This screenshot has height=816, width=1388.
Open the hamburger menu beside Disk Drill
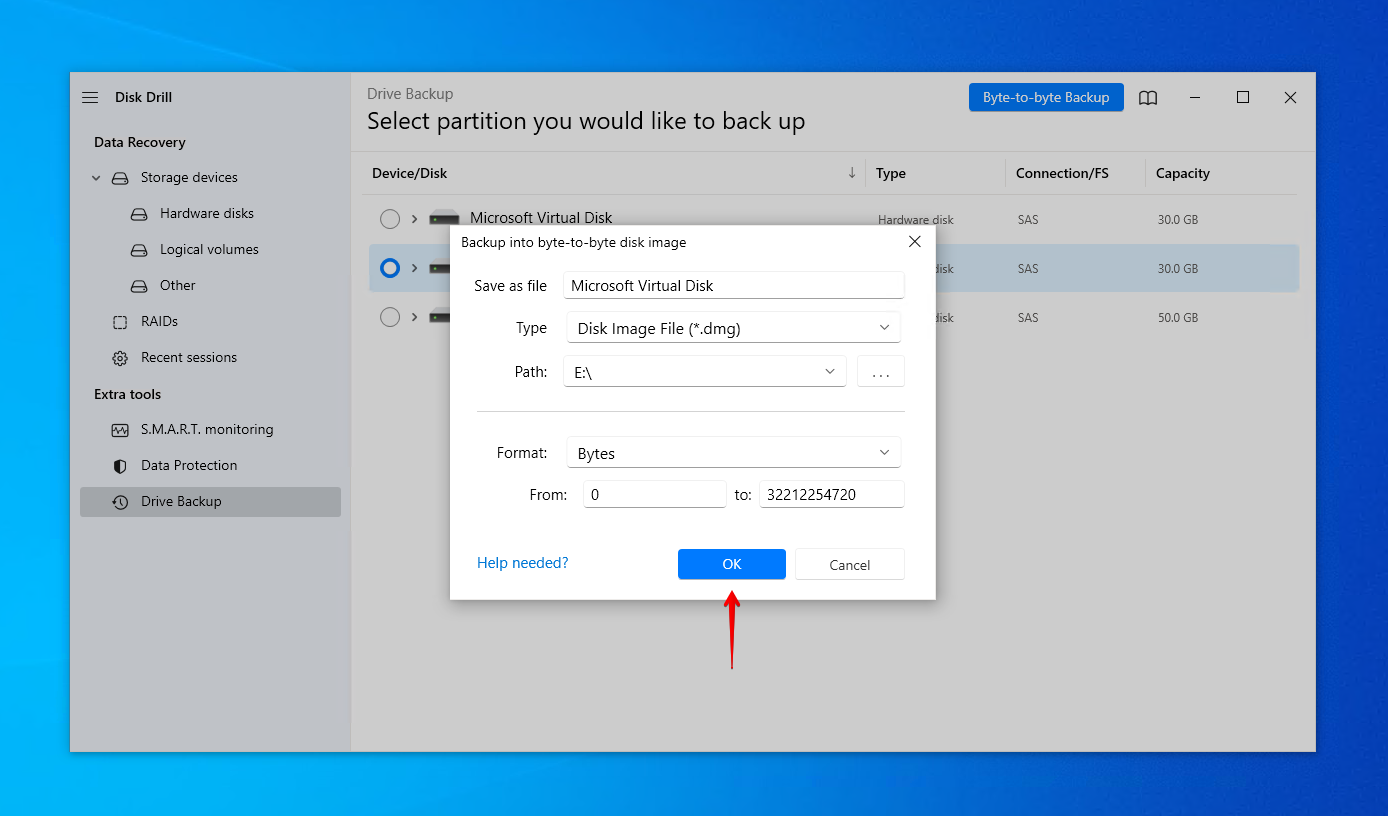90,97
